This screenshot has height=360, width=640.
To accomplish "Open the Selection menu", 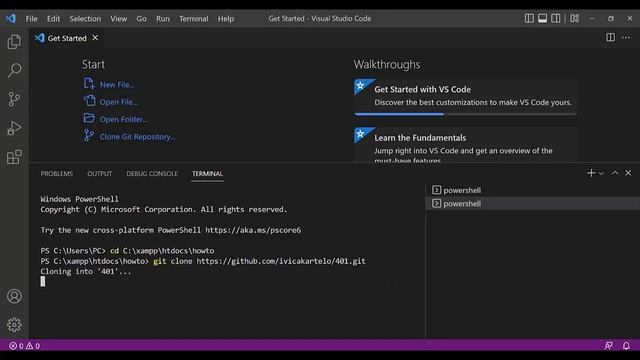I will [85, 19].
